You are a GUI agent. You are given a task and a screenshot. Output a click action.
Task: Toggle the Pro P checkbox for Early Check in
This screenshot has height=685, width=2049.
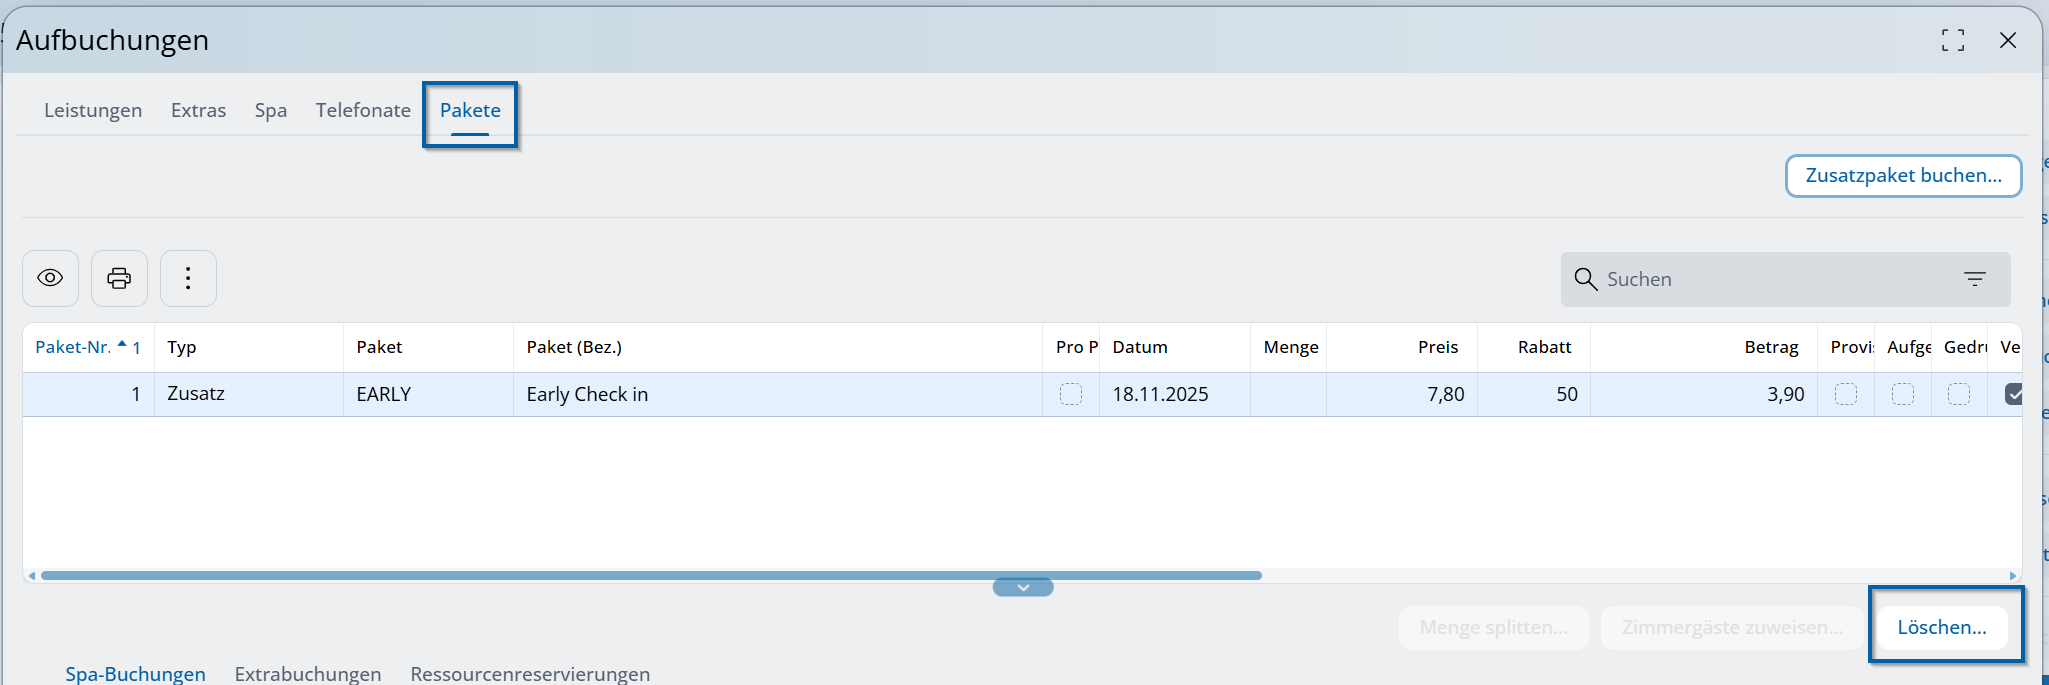[1070, 394]
